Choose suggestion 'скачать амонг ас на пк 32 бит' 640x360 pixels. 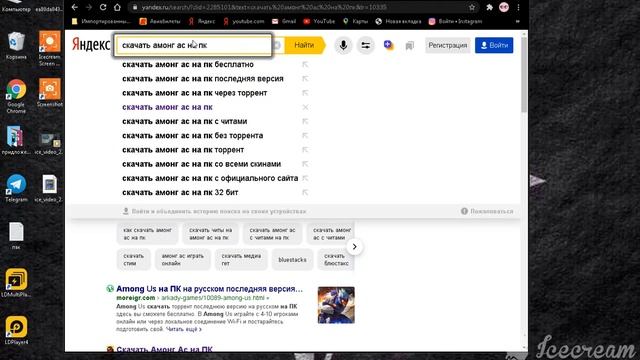pyautogui.click(x=180, y=192)
